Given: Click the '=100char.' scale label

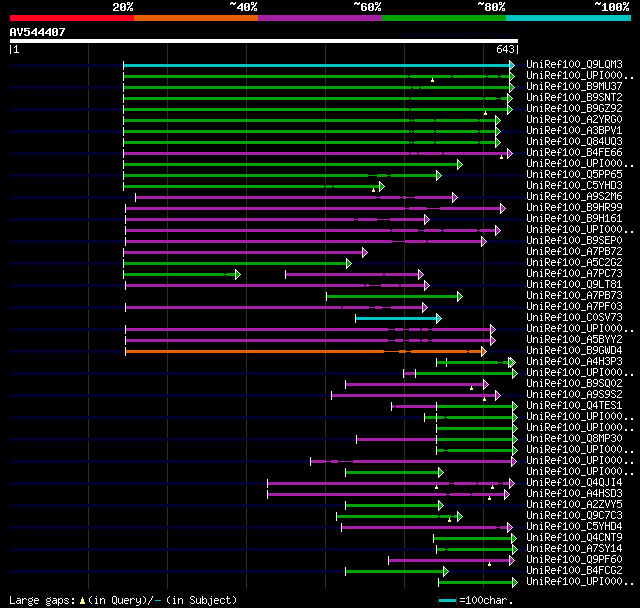Looking at the screenshot, I should [486, 600].
